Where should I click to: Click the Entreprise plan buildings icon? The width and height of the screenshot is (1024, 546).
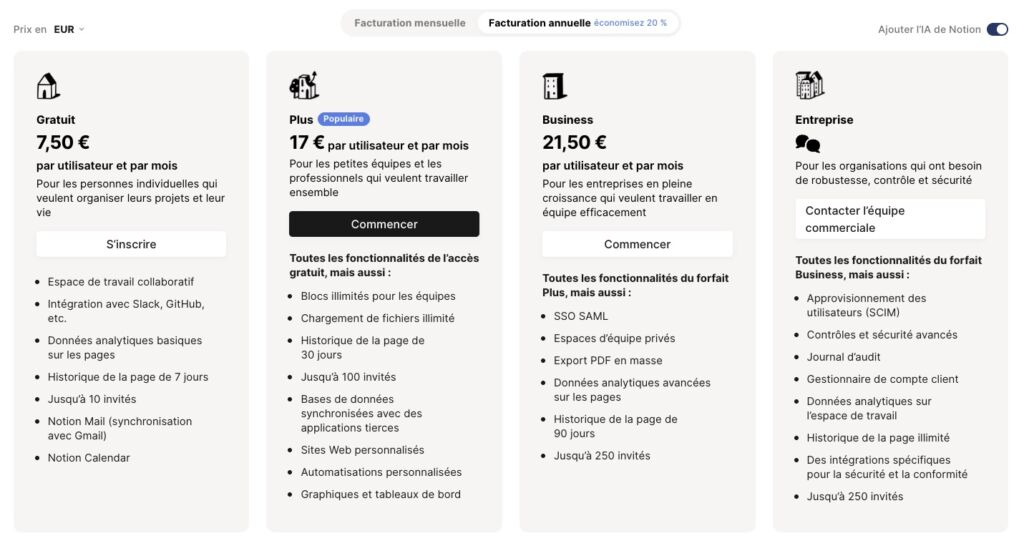coord(809,85)
